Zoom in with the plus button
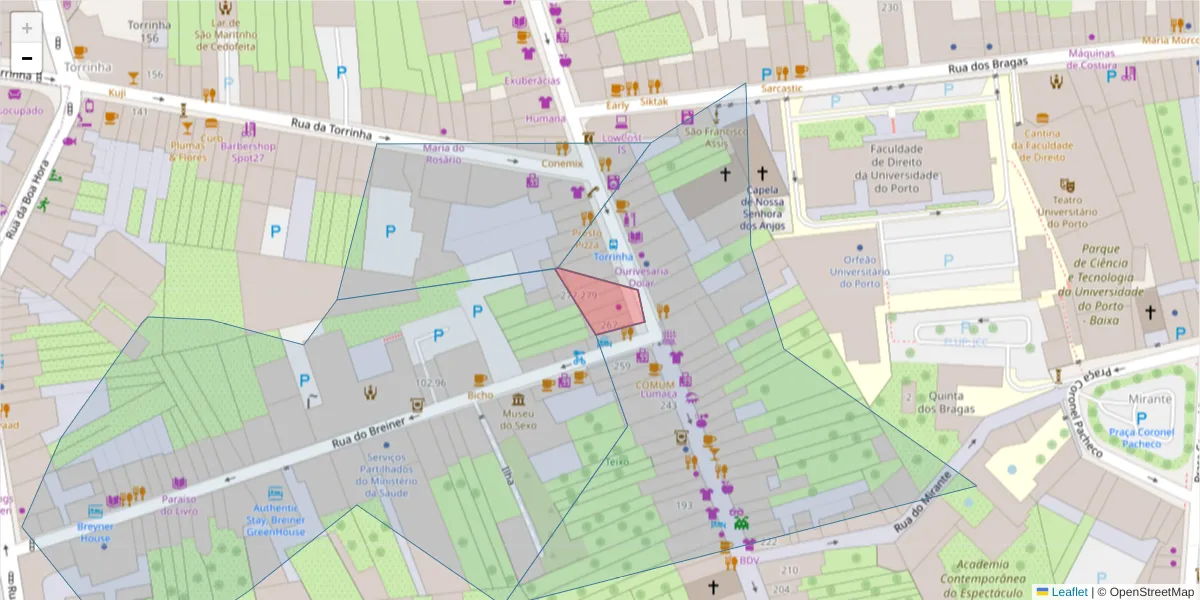1200x600 pixels. click(x=25, y=25)
